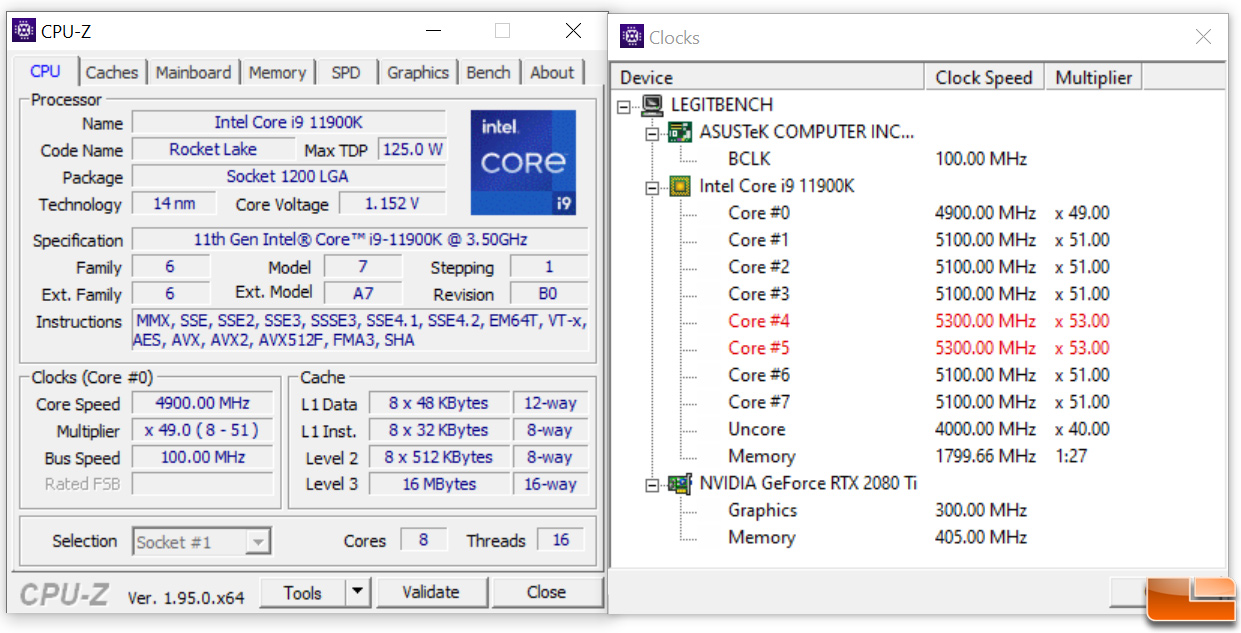The width and height of the screenshot is (1241, 633).
Task: Switch to the Caches tab
Action: click(112, 72)
